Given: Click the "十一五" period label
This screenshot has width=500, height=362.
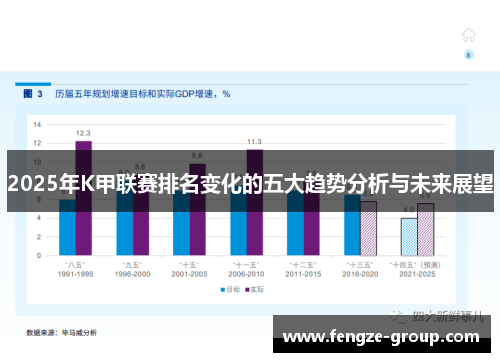Looking at the screenshot, I should (x=246, y=265).
